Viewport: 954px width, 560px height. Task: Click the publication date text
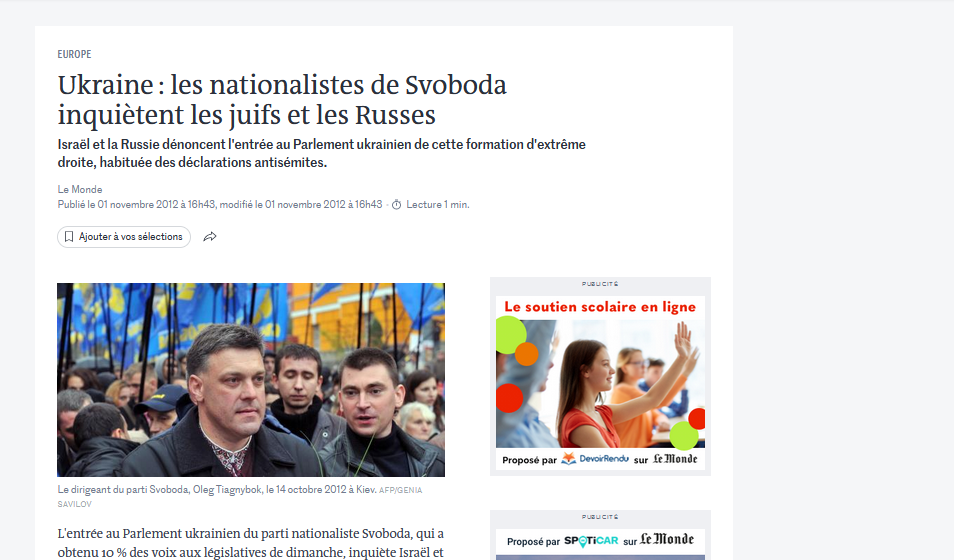[220, 205]
